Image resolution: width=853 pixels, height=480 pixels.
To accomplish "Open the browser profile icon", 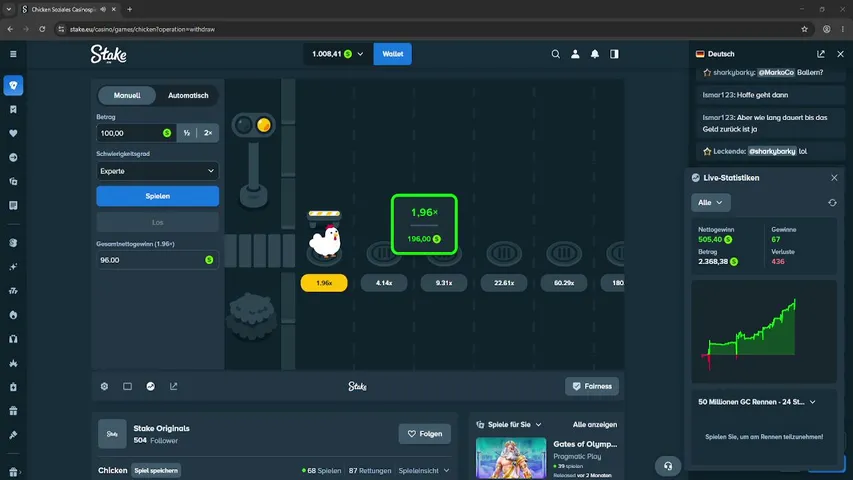I will (x=826, y=29).
